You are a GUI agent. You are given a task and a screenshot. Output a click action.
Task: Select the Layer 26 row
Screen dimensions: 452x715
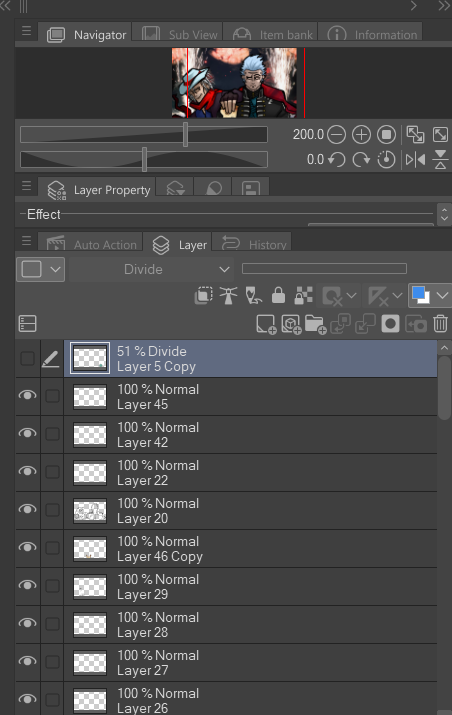point(250,699)
